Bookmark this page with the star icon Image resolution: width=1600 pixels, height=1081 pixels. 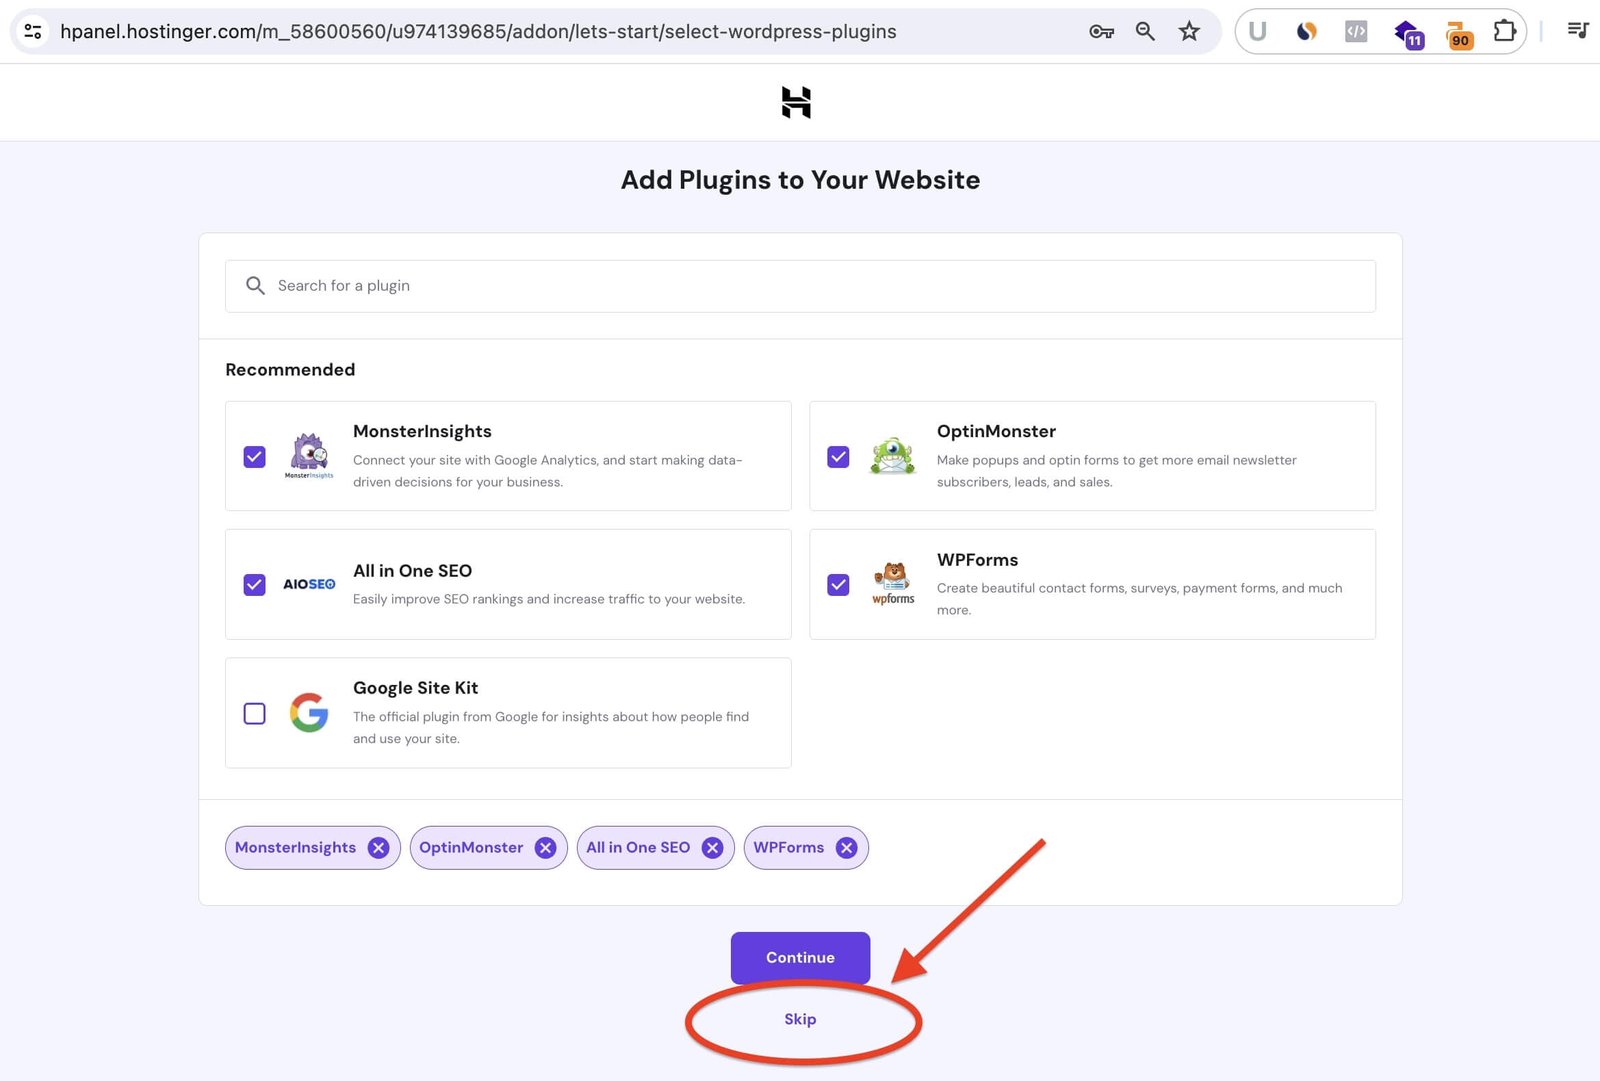pos(1189,31)
